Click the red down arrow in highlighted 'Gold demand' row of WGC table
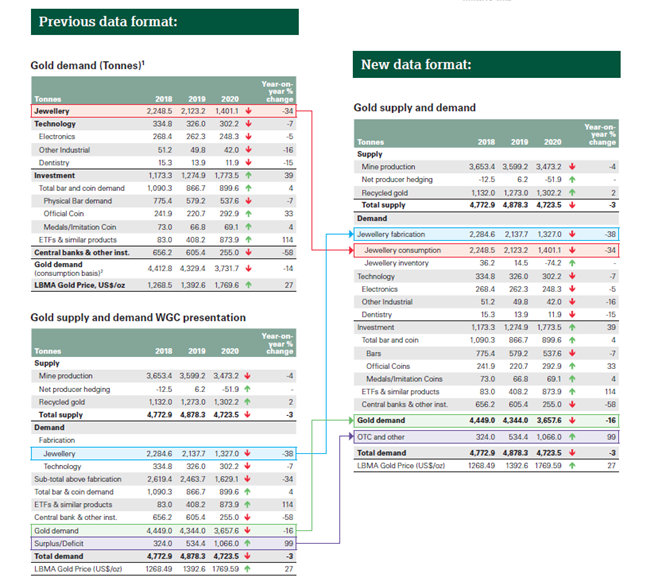The height and width of the screenshot is (585, 654). click(247, 530)
